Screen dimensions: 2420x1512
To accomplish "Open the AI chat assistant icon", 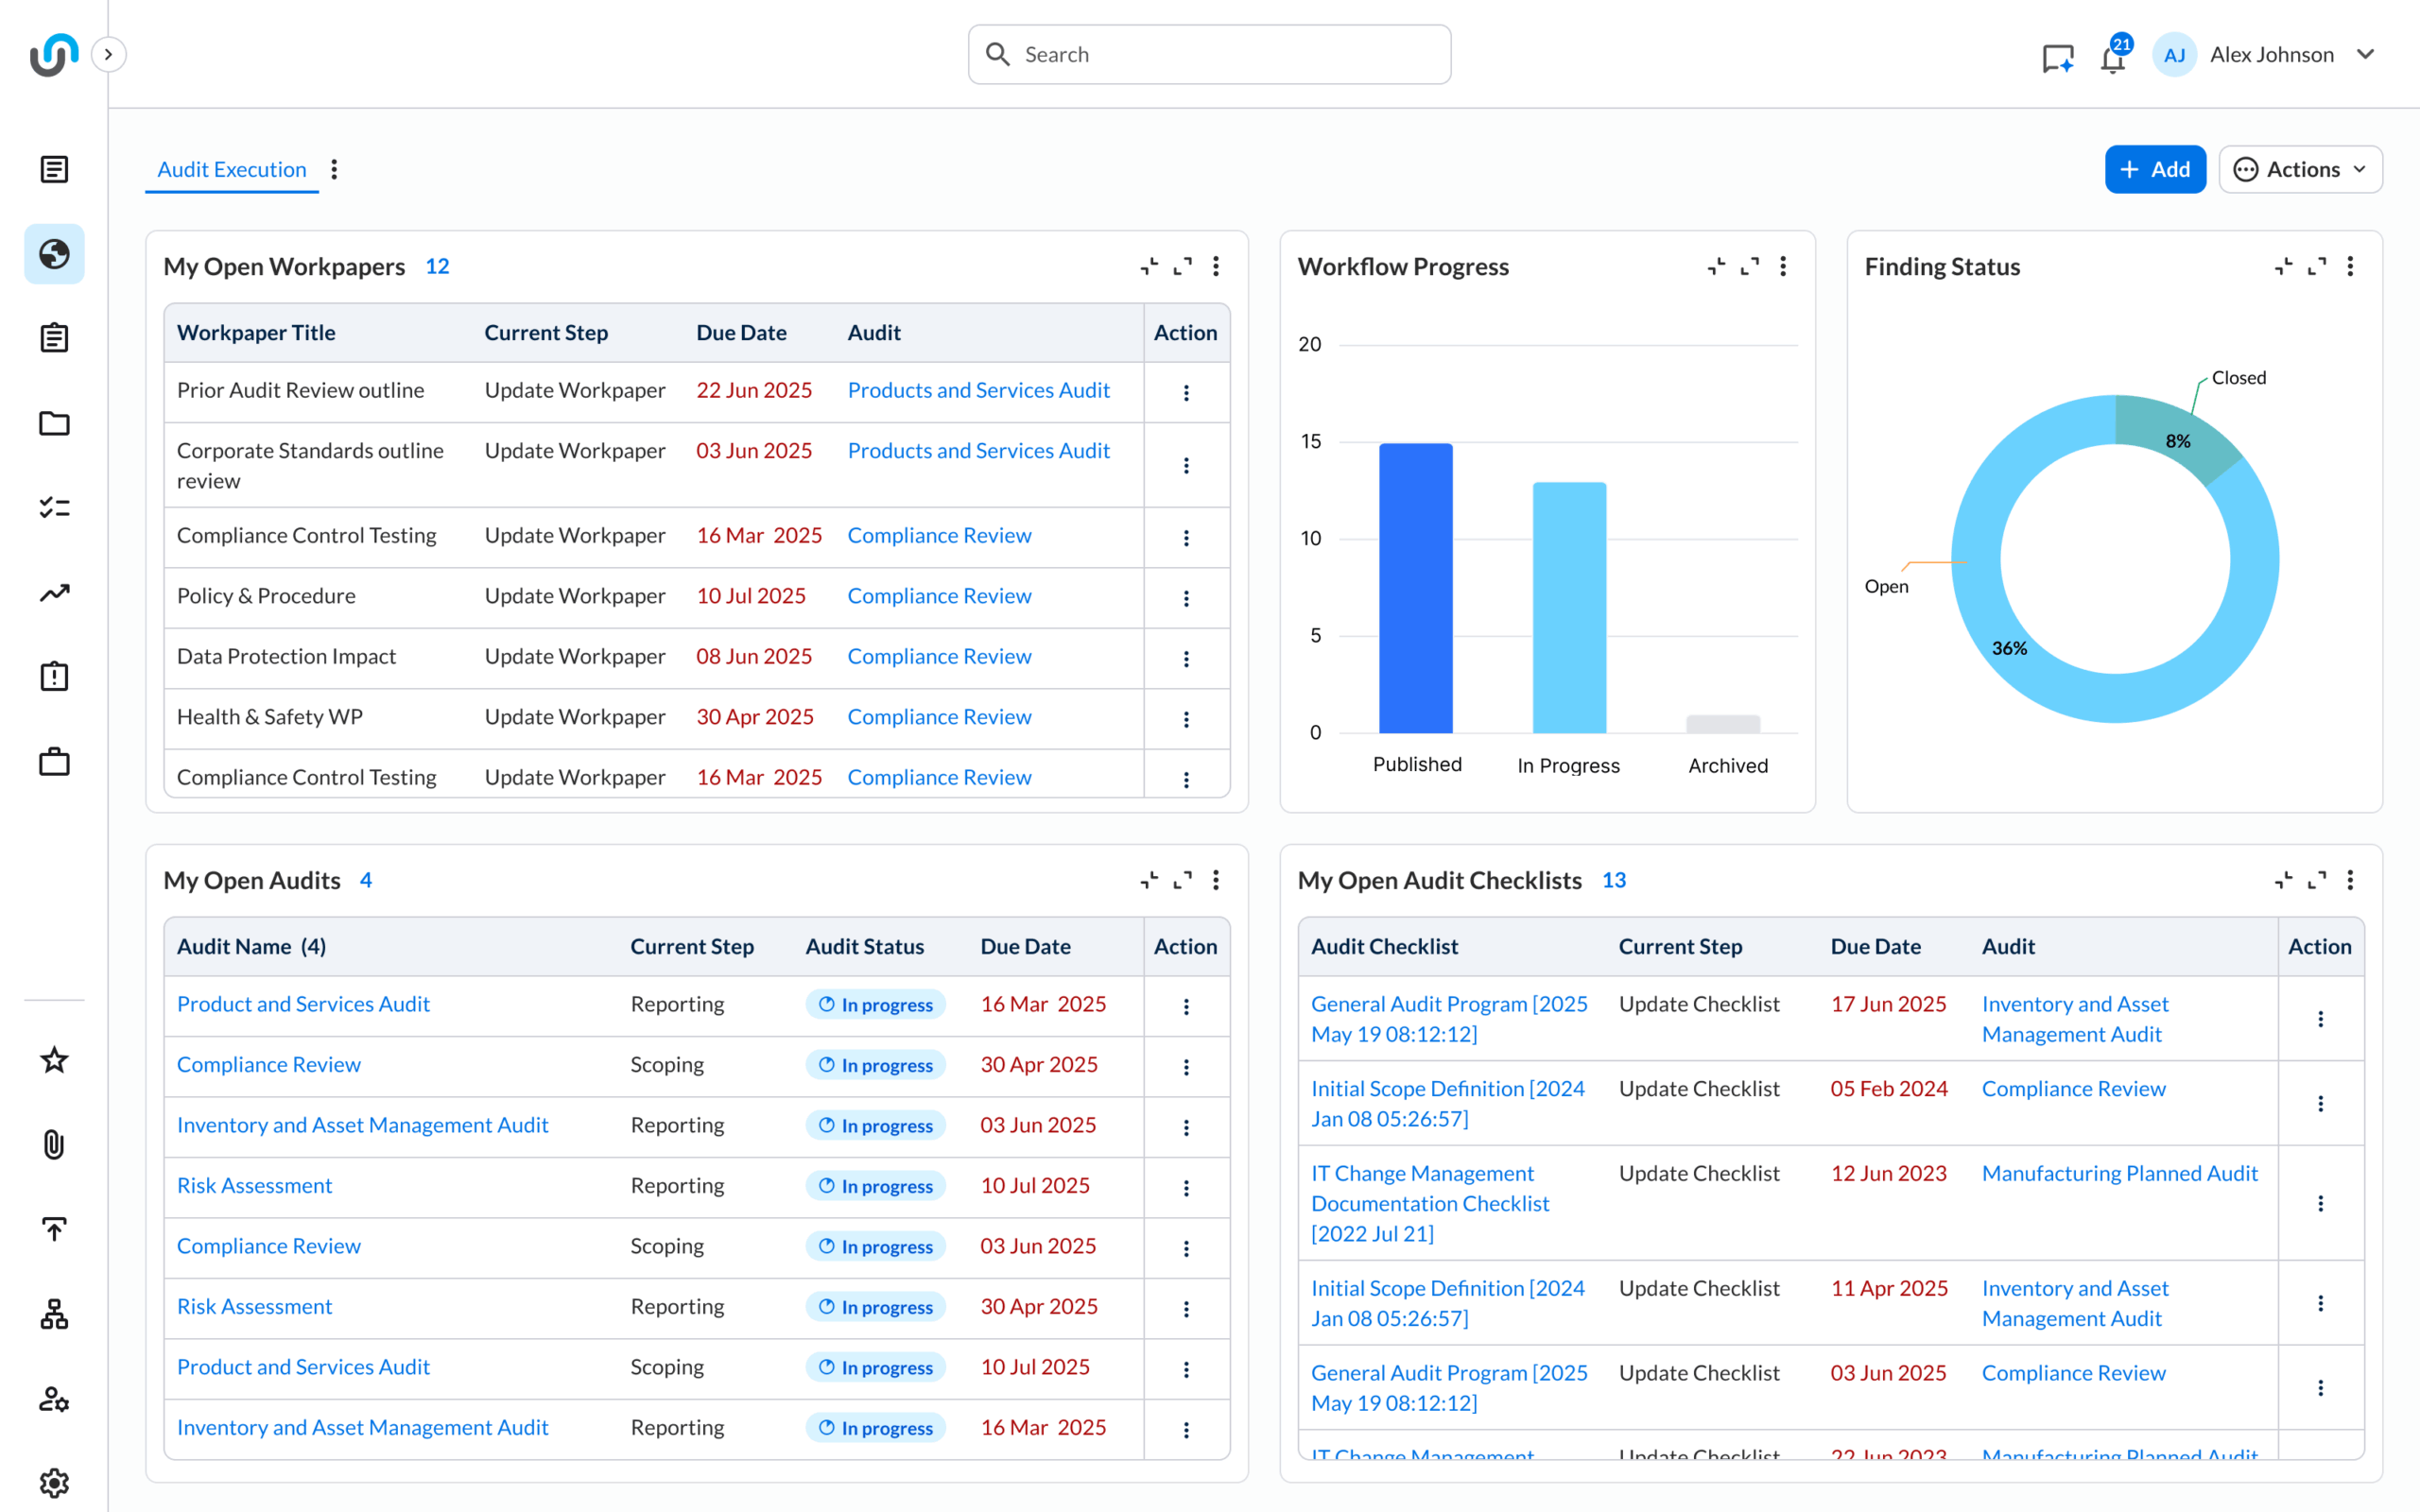I will tap(2057, 57).
